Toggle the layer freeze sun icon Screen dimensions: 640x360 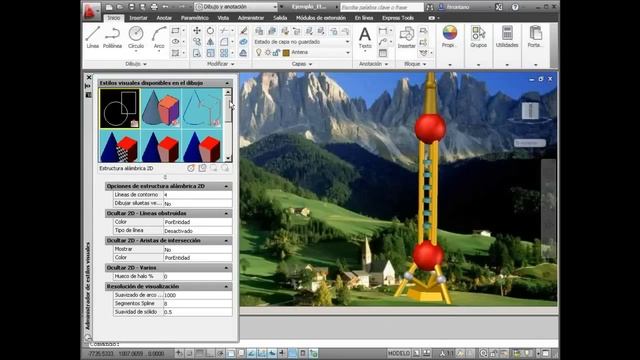click(268, 52)
